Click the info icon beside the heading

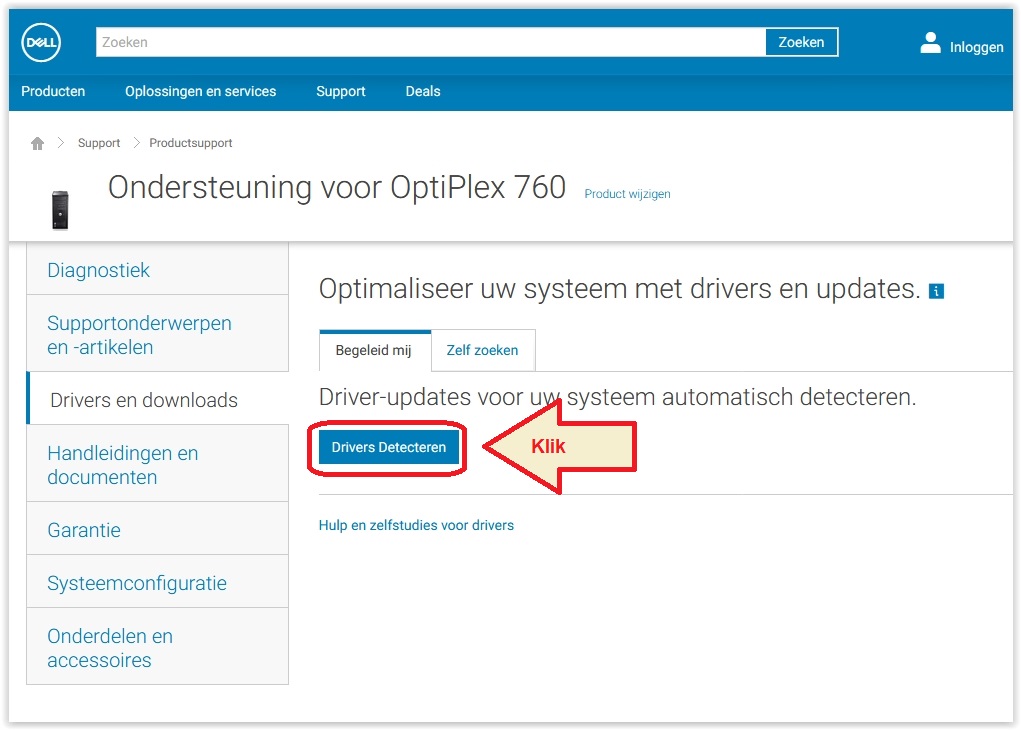936,291
